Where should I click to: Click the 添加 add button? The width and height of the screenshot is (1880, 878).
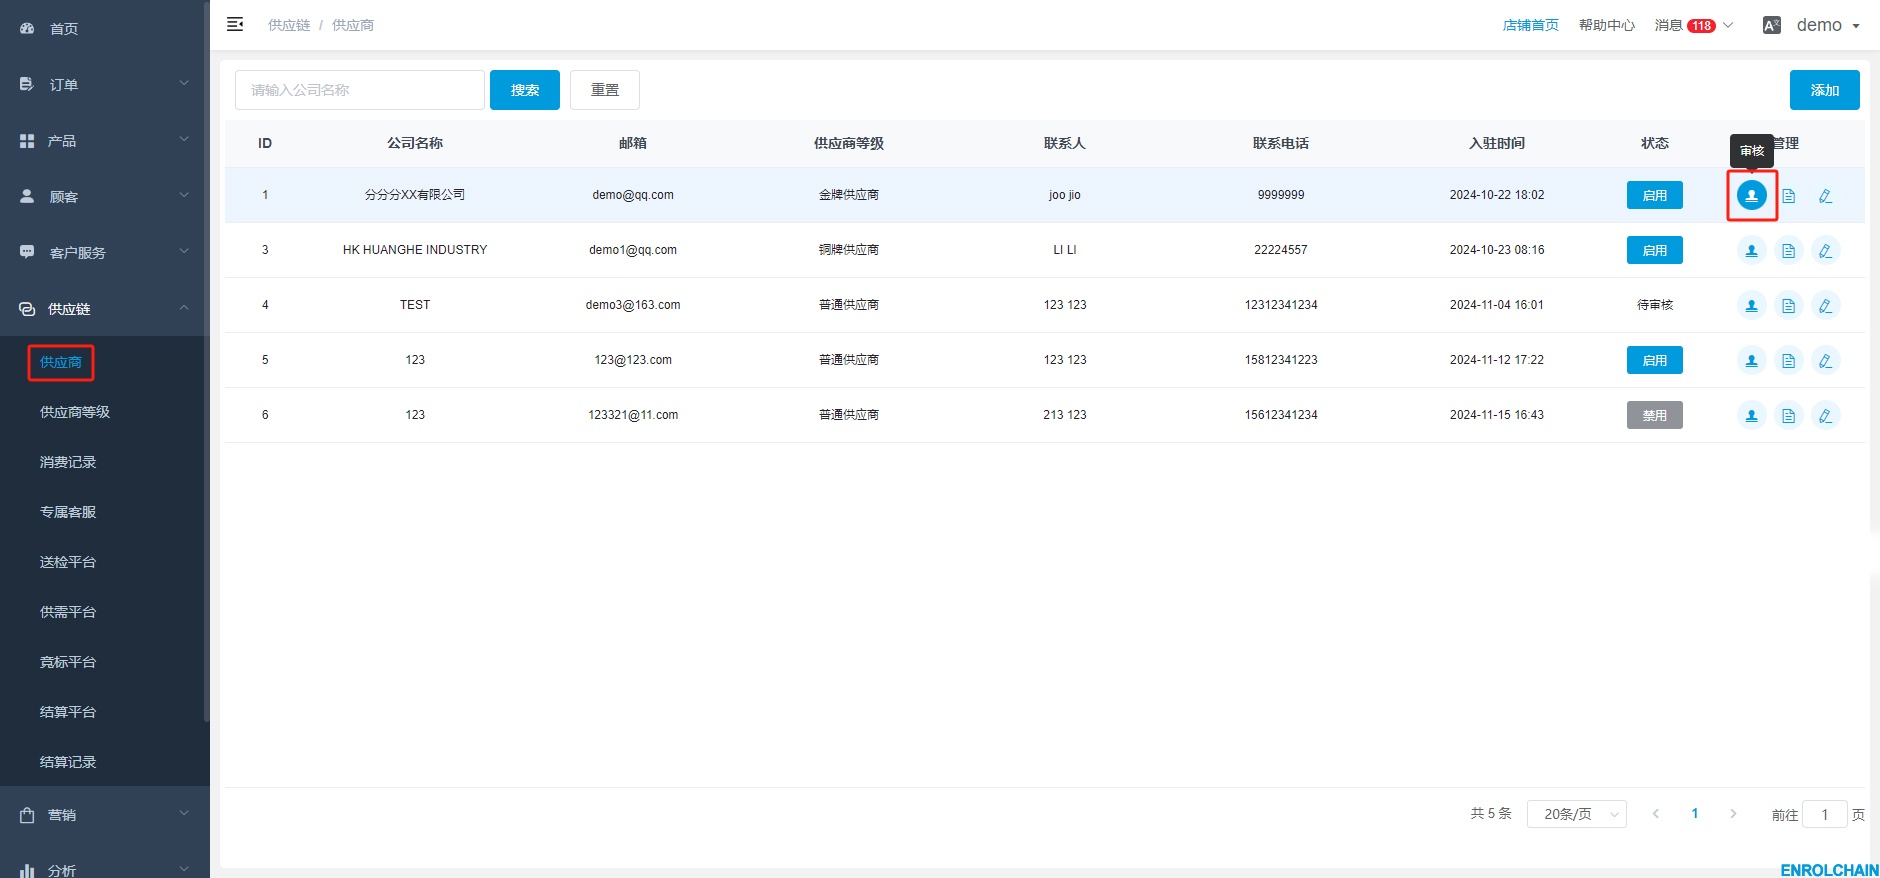[1824, 90]
